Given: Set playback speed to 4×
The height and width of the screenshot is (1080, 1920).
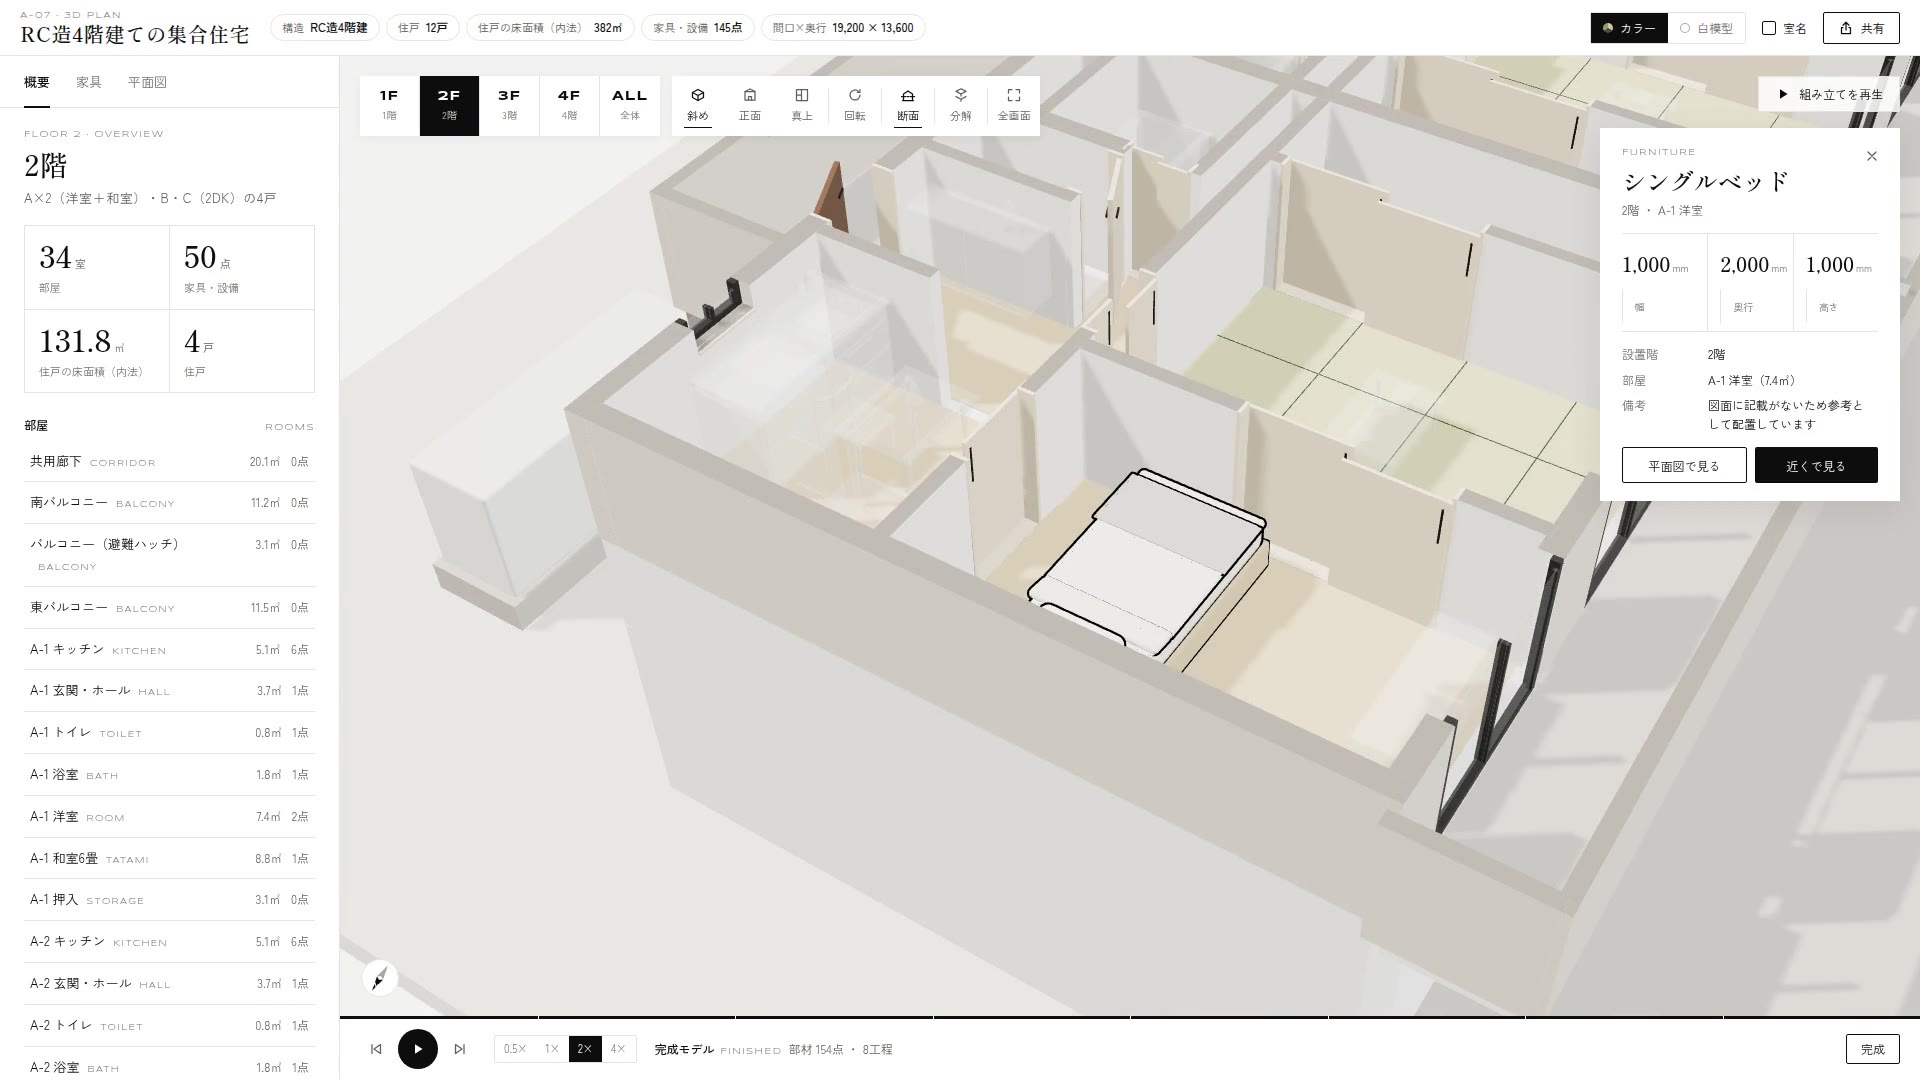Looking at the screenshot, I should 618,1049.
